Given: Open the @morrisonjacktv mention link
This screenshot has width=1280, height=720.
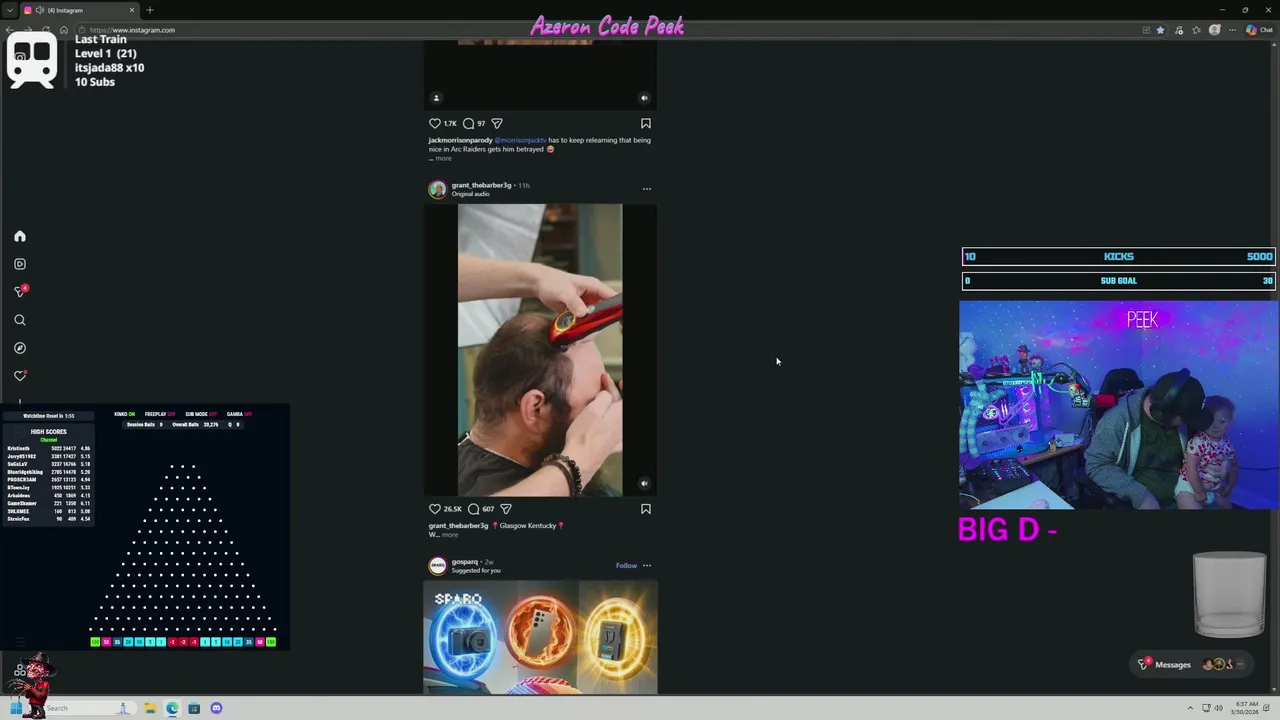Looking at the screenshot, I should pyautogui.click(x=520, y=140).
